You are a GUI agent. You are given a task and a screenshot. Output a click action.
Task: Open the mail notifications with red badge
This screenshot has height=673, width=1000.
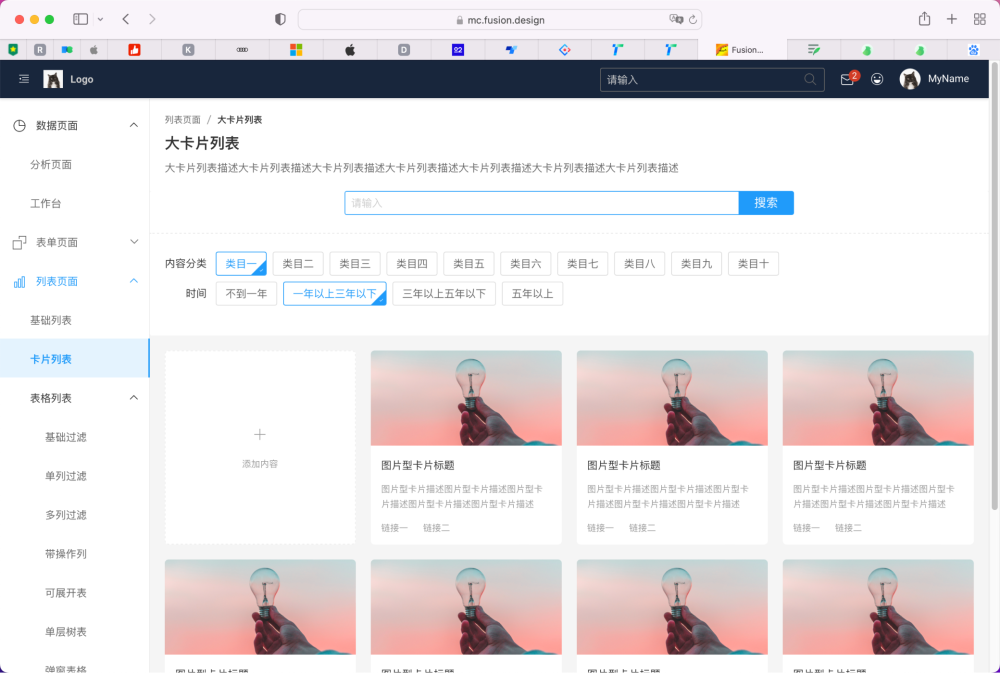point(846,79)
